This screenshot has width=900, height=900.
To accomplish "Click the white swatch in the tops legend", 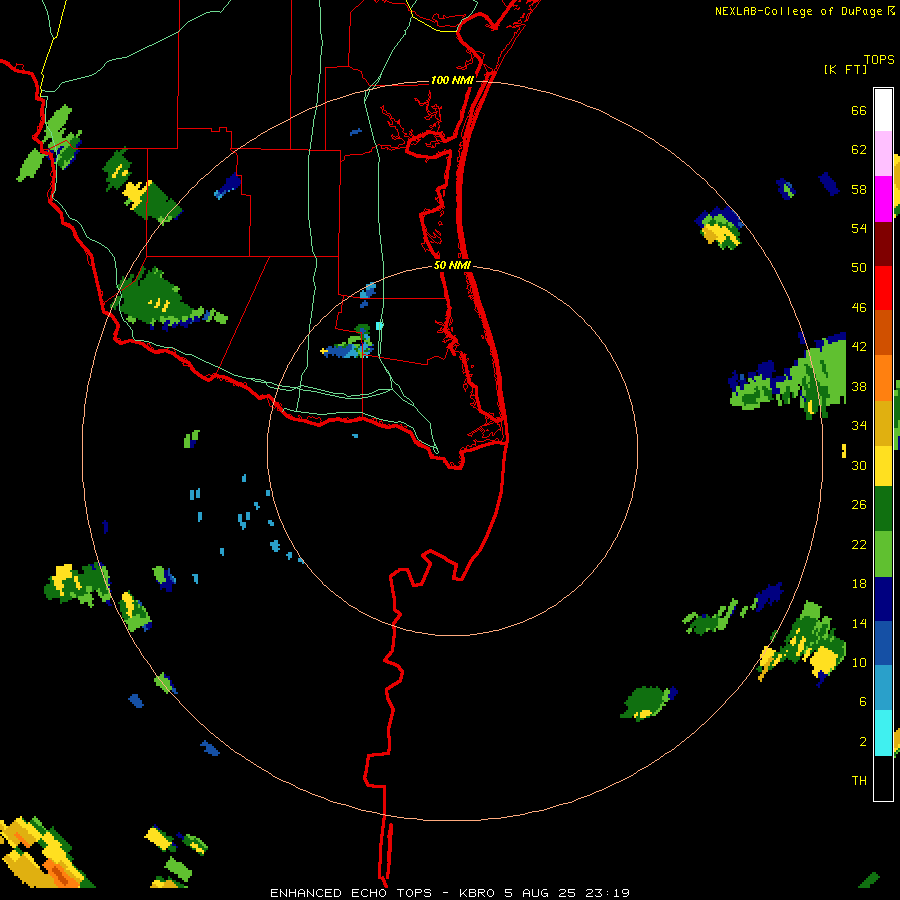I will (x=883, y=110).
